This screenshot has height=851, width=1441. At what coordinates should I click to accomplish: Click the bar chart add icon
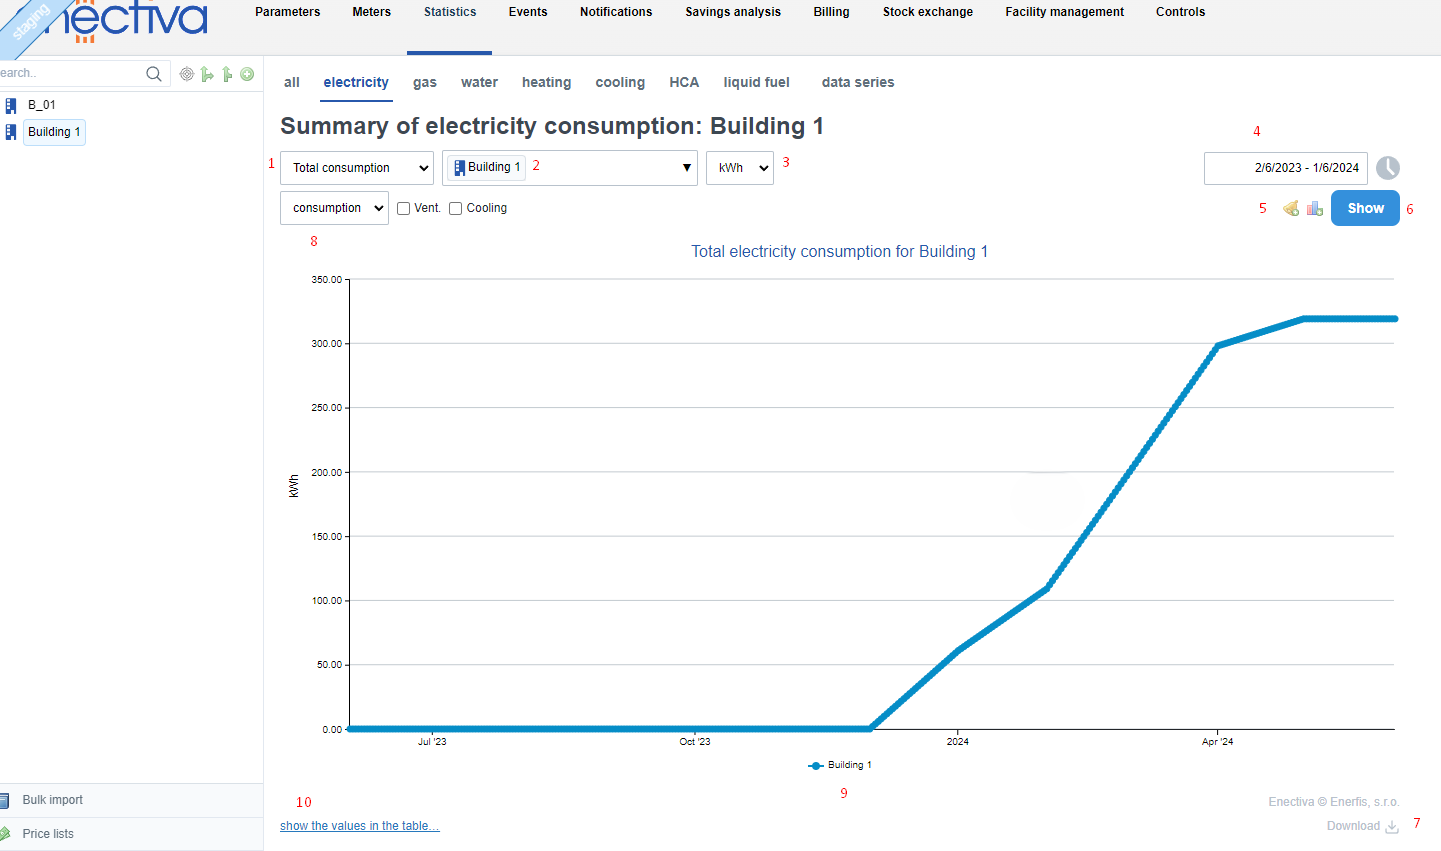[1314, 208]
